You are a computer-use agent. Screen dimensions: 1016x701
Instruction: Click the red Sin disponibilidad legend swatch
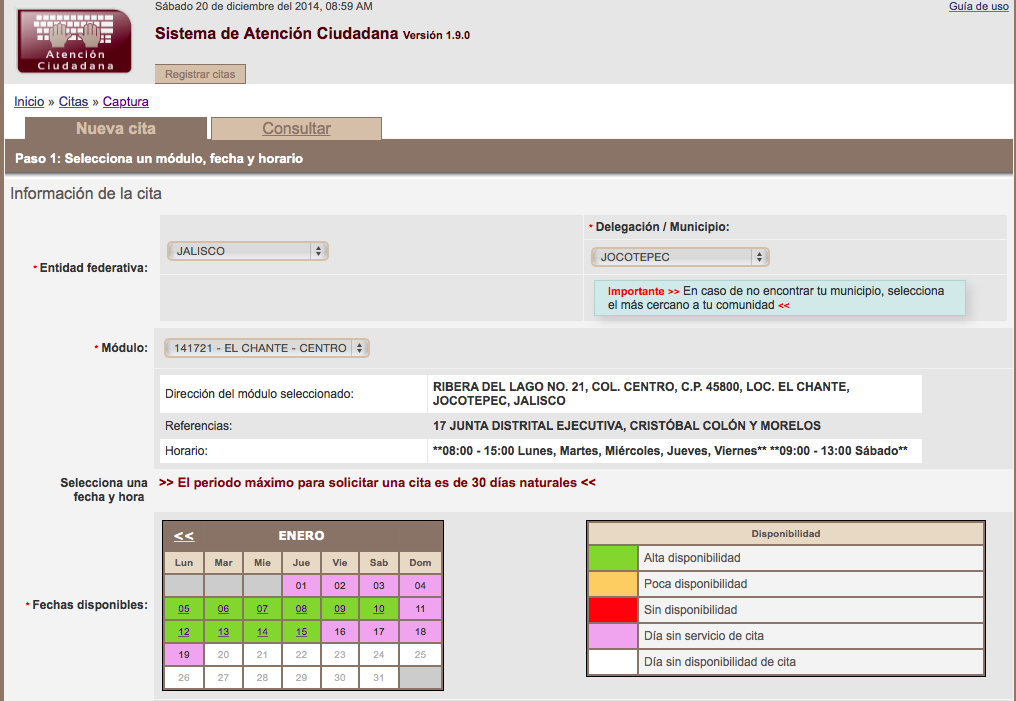tap(611, 608)
